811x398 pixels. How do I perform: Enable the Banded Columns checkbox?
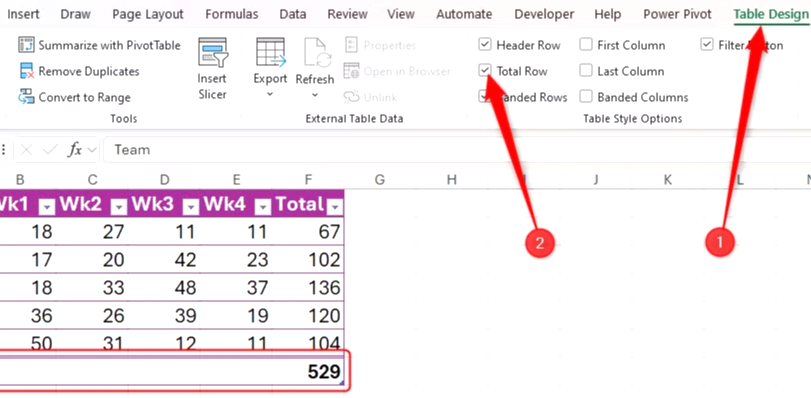(585, 97)
